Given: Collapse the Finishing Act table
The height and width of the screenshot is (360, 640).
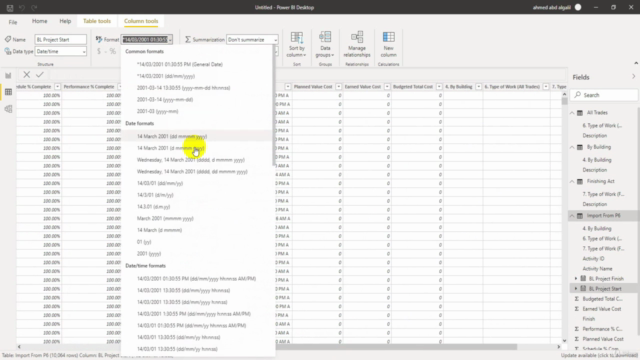Looking at the screenshot, I should (572, 182).
